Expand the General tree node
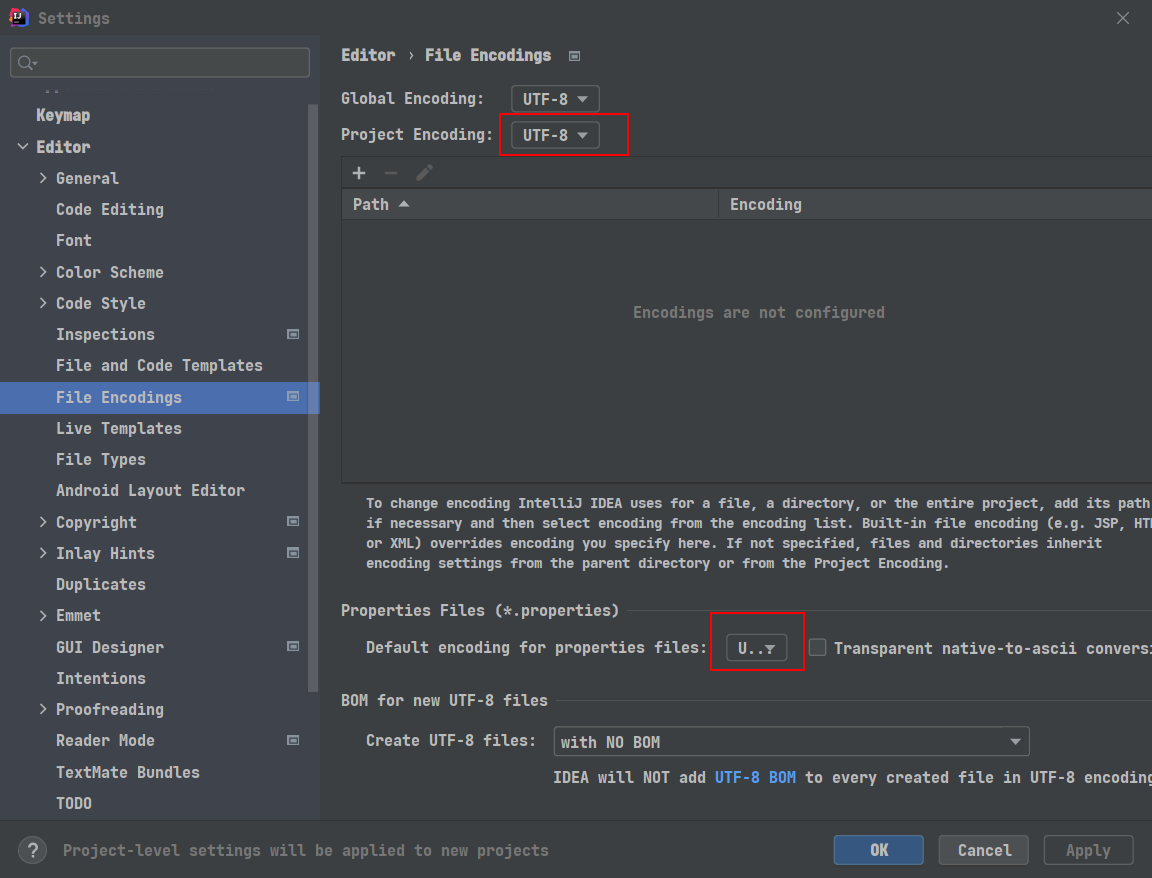The image size is (1152, 878). 43,179
